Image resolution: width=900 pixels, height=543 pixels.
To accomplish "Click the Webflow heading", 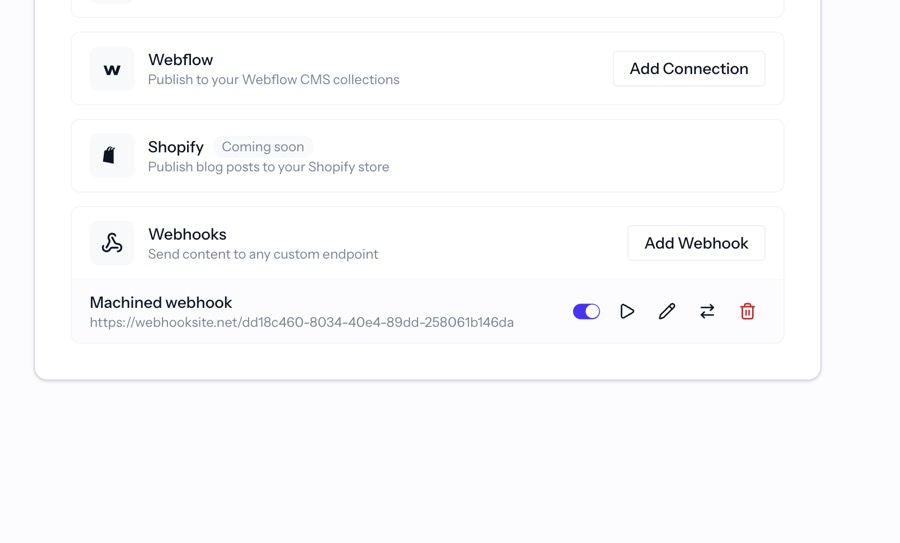I will point(181,60).
